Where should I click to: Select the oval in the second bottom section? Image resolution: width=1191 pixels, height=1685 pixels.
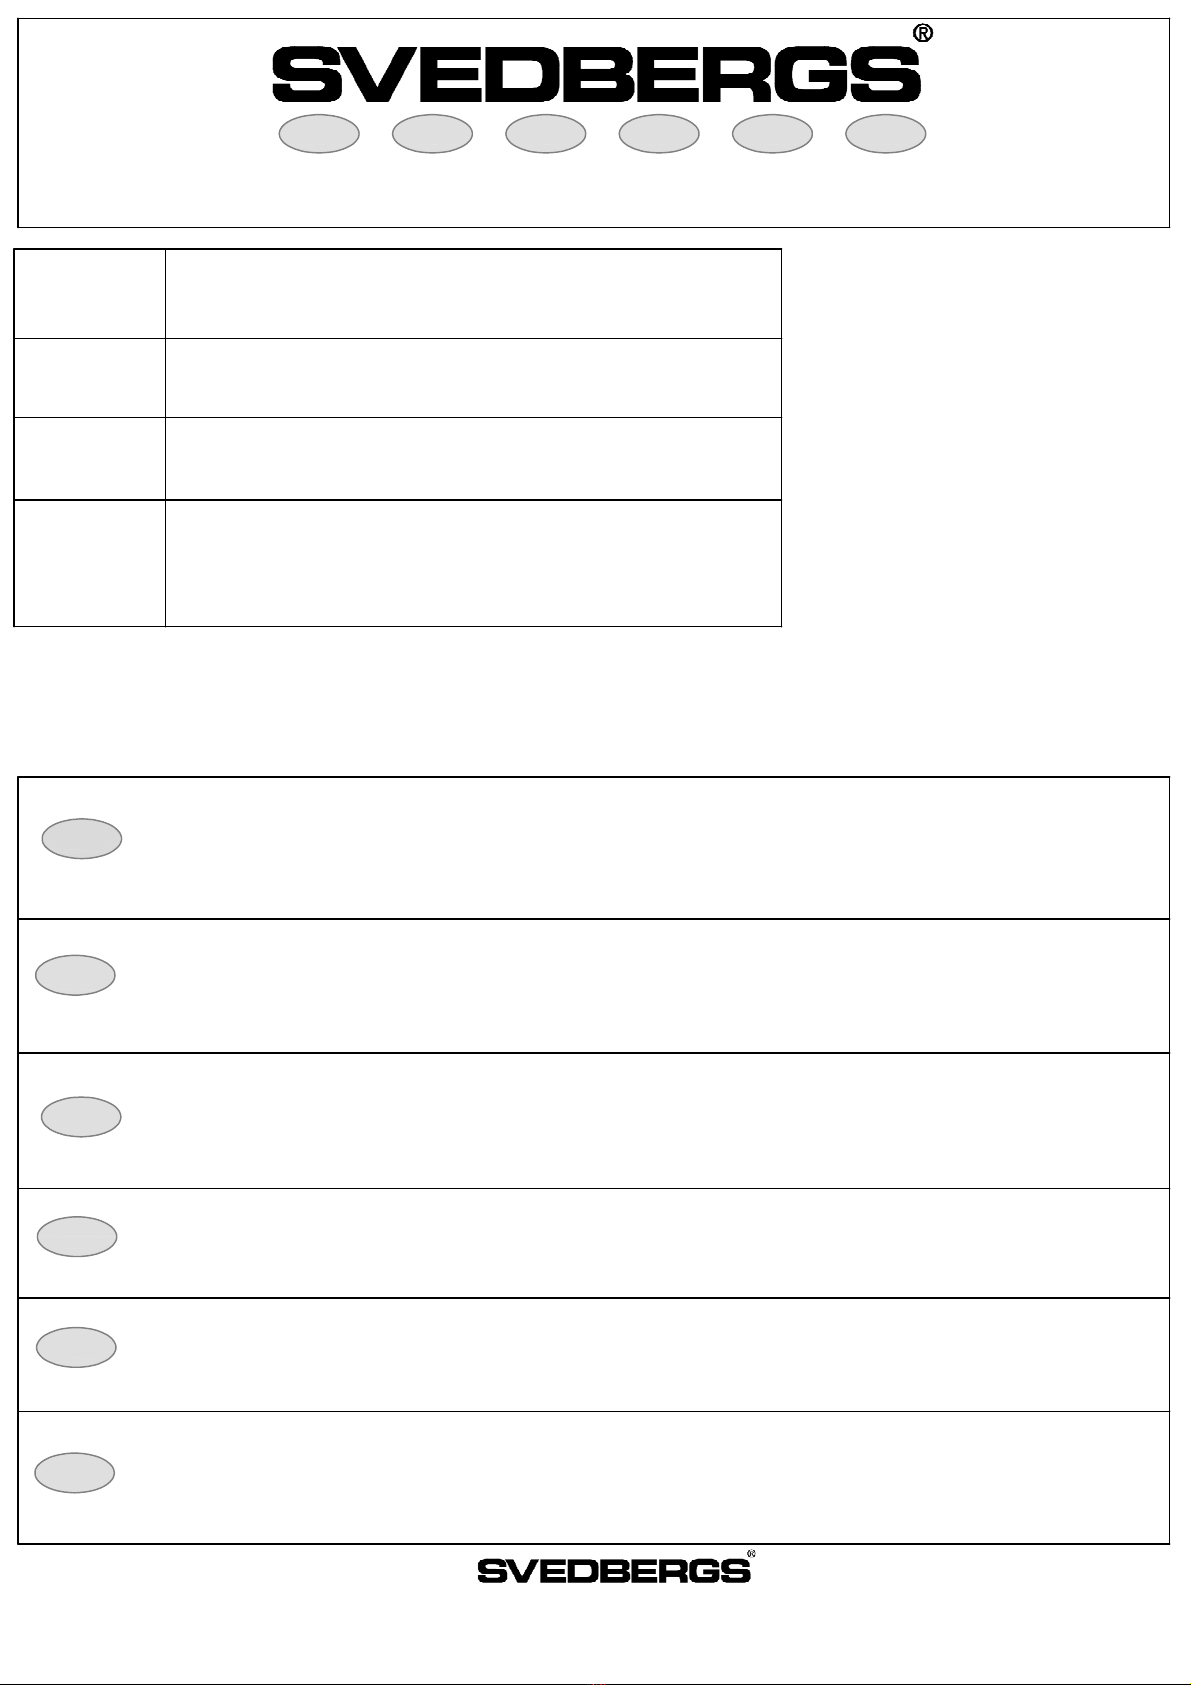[75, 975]
